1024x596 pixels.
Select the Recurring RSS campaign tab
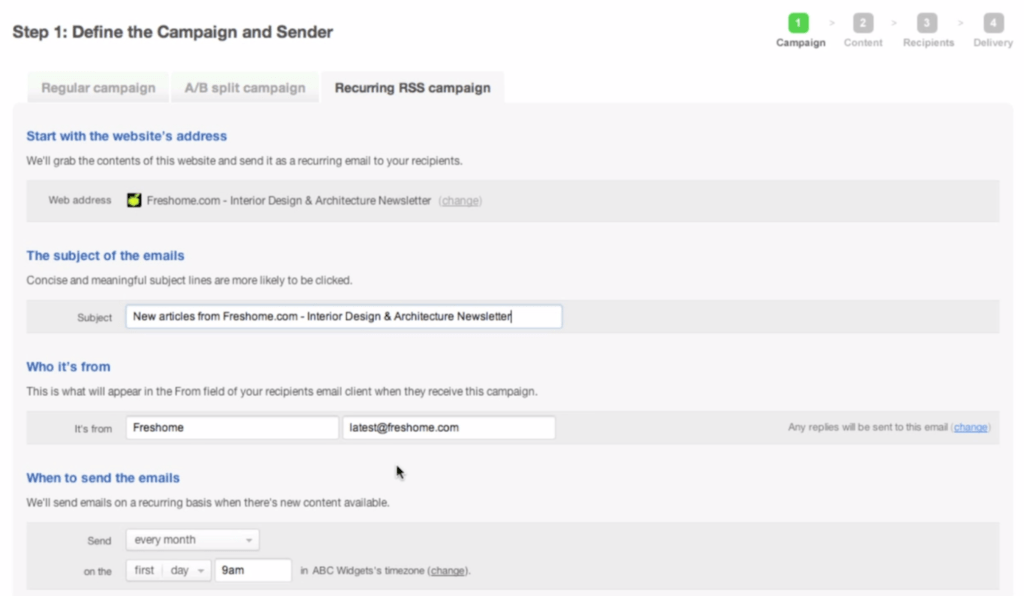click(x=412, y=88)
